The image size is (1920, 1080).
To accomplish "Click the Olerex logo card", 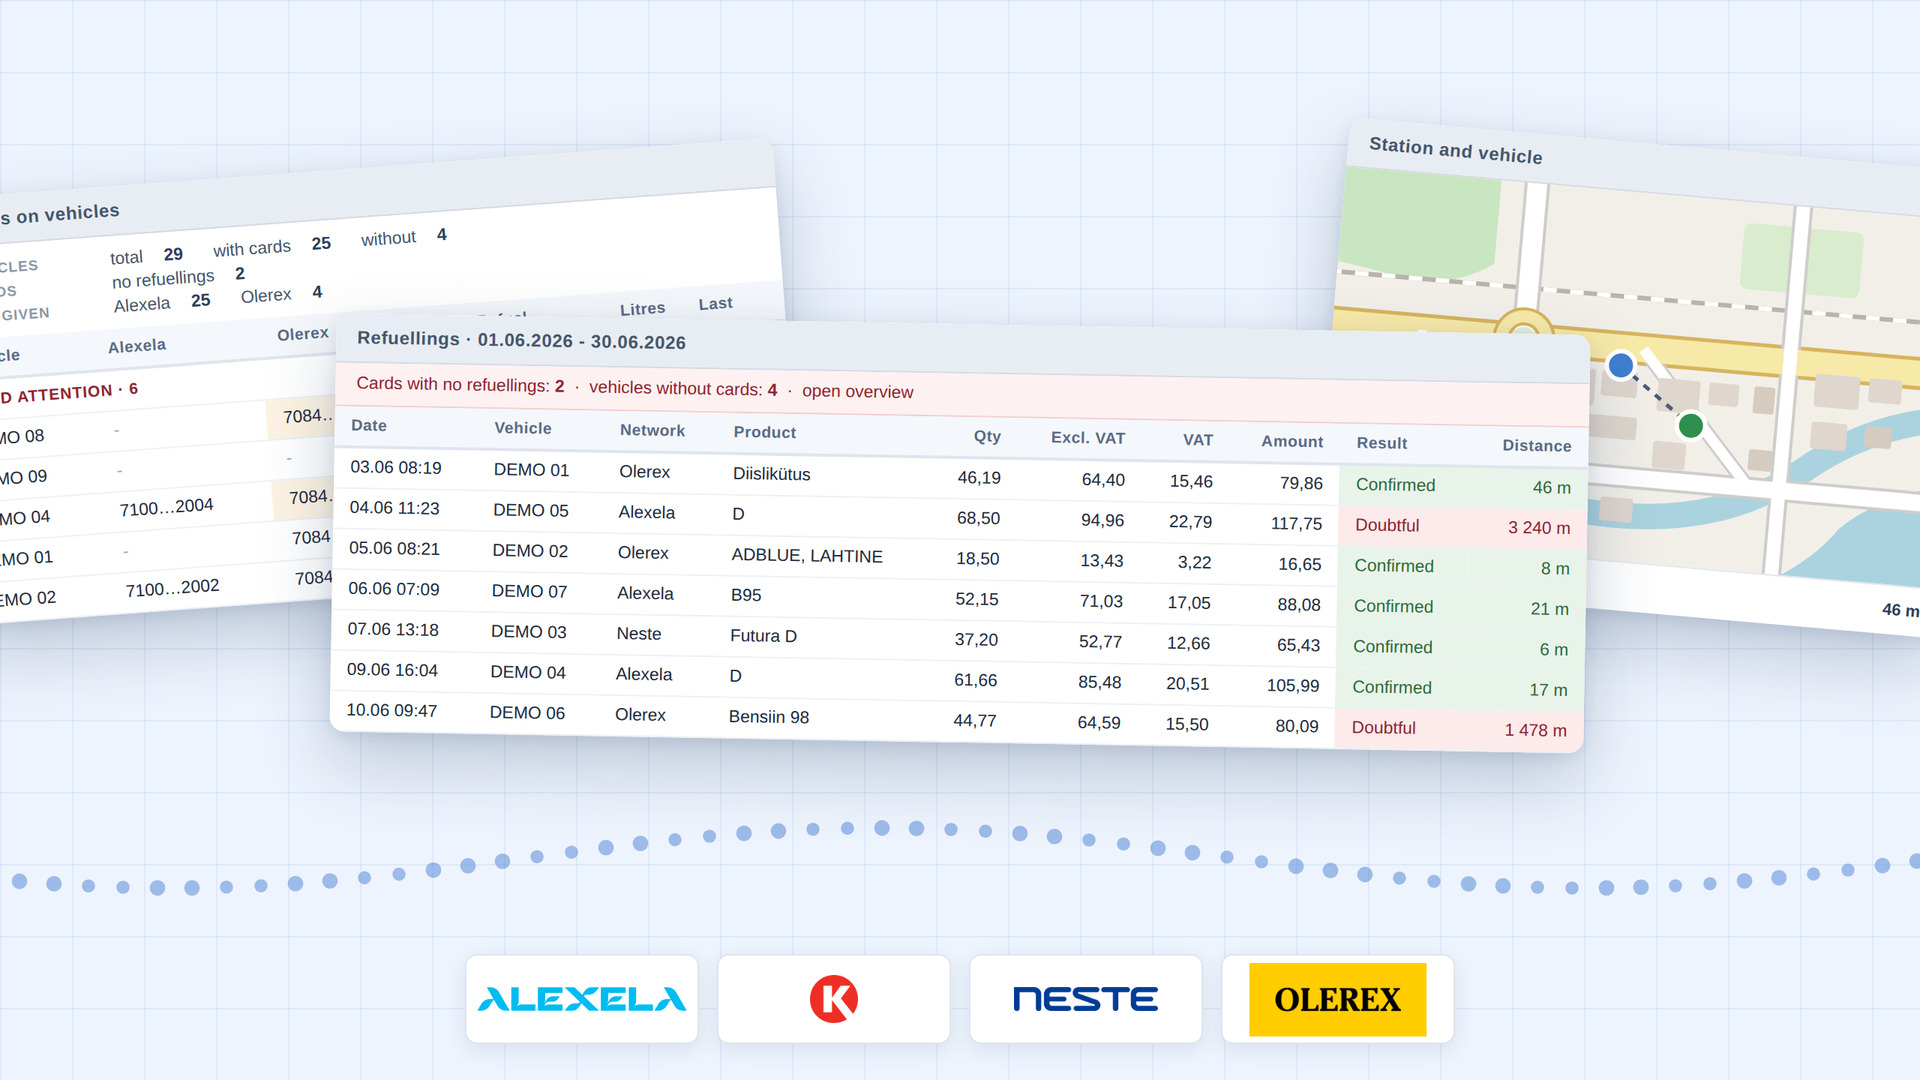I will (x=1338, y=999).
